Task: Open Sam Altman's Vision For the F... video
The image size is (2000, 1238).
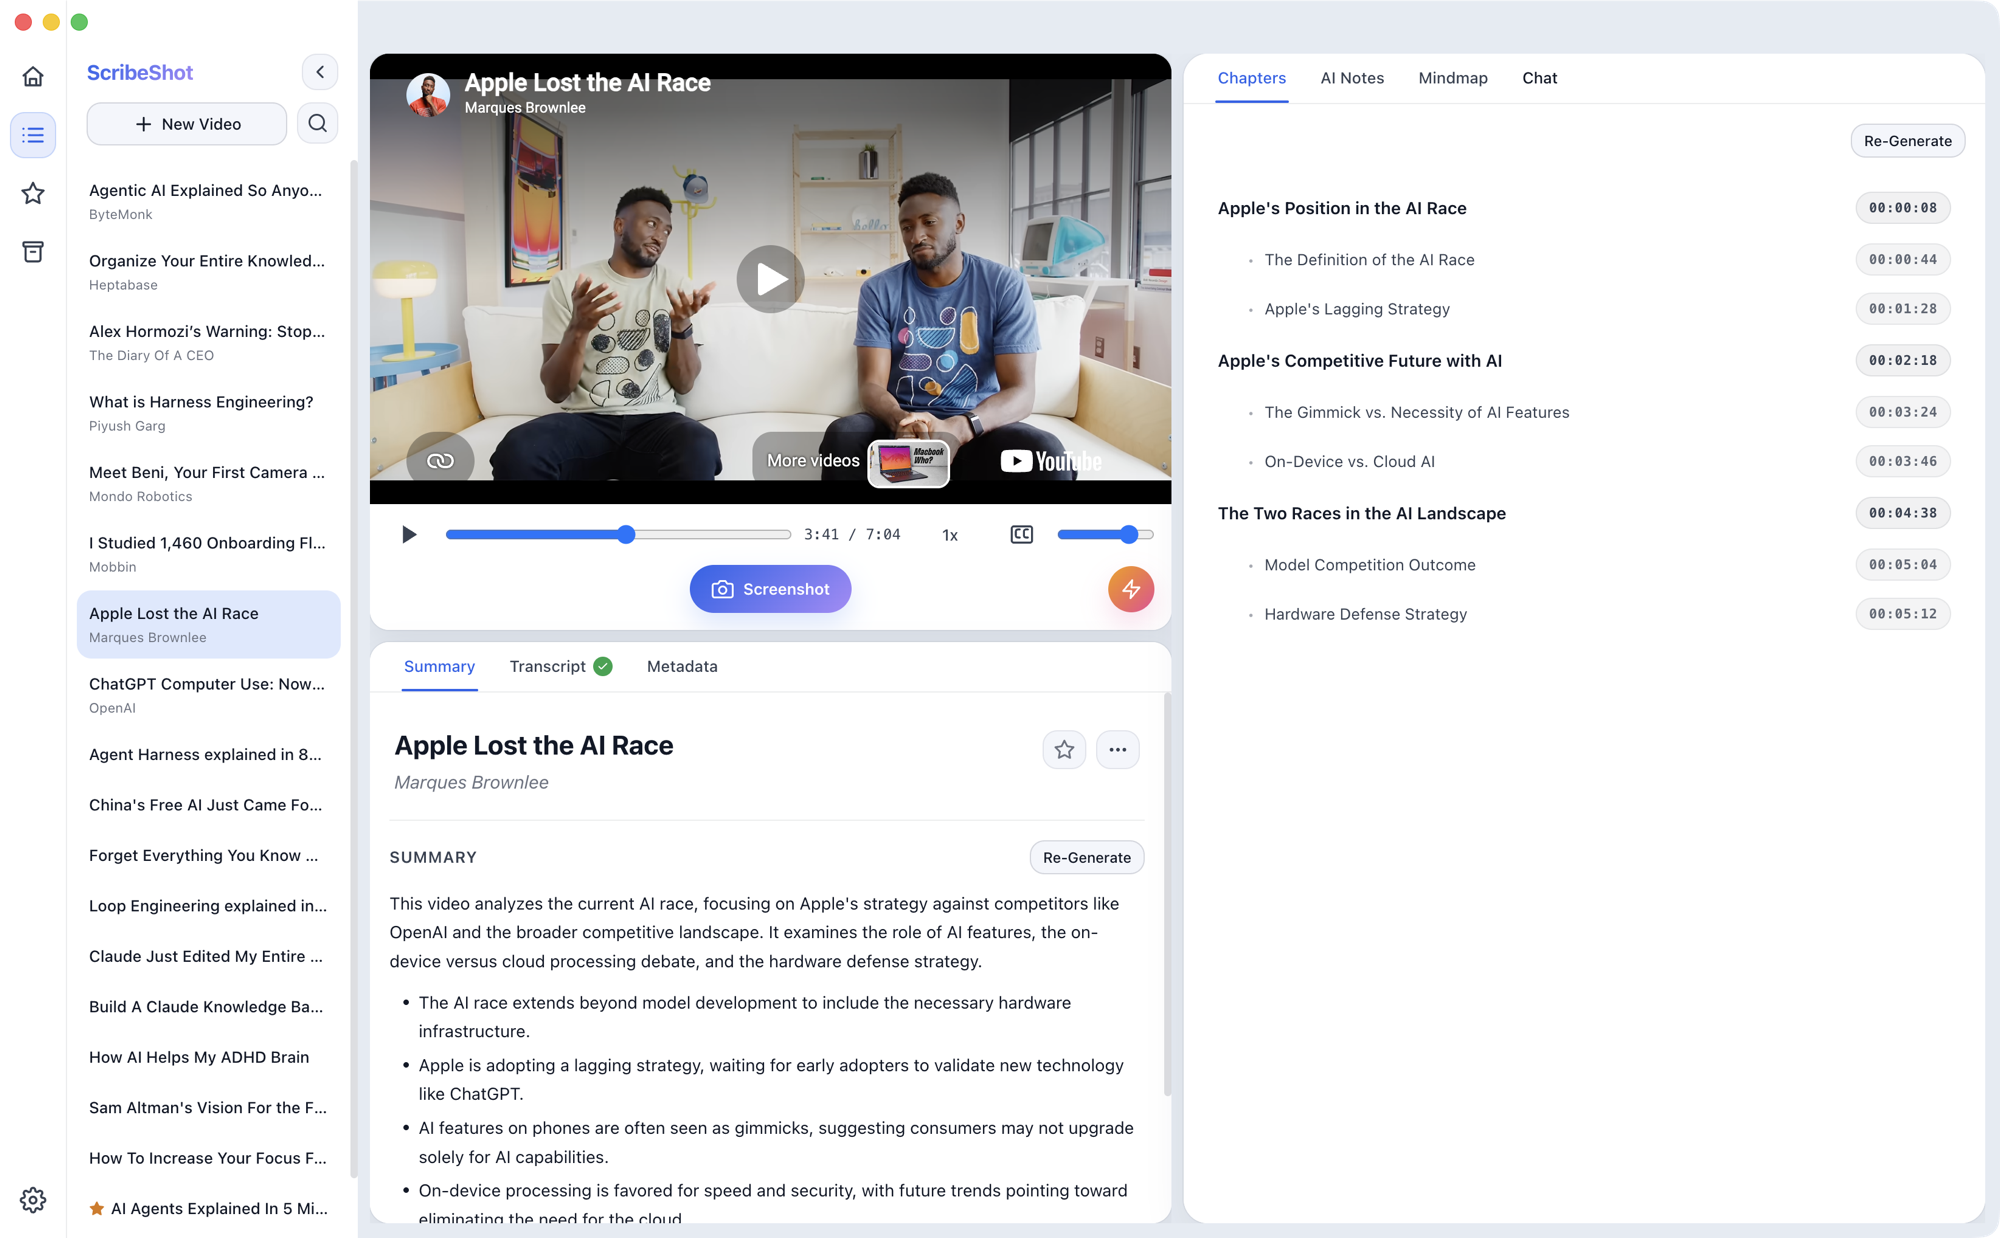Action: pyautogui.click(x=208, y=1107)
